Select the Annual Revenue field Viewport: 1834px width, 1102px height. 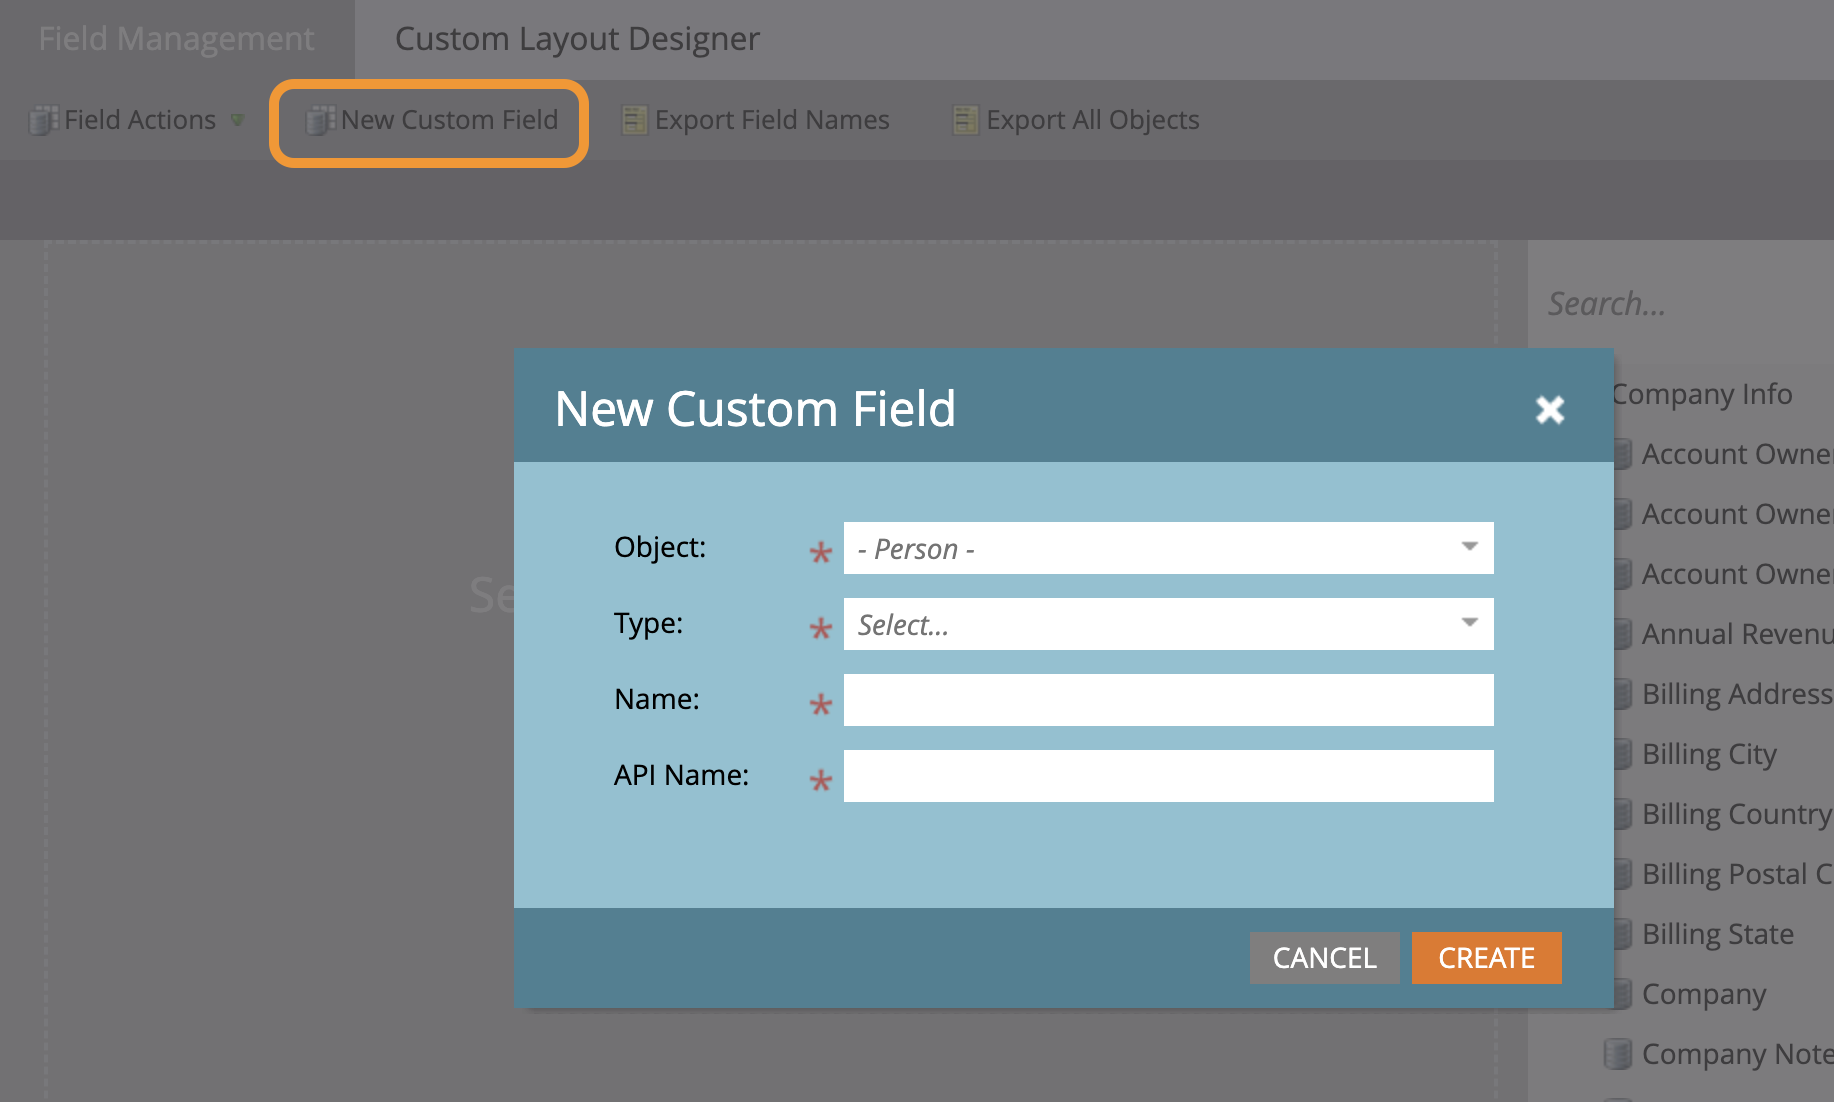click(1737, 634)
